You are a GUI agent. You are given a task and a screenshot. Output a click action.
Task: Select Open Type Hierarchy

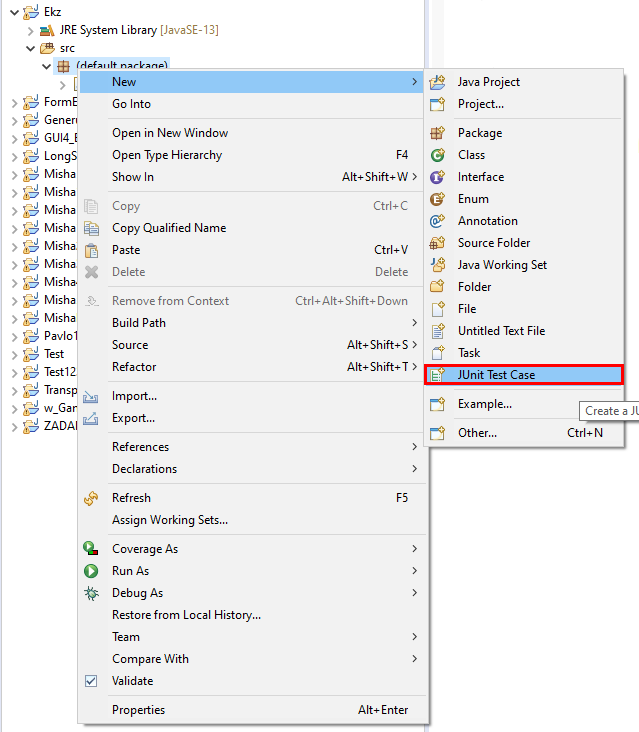pos(252,155)
